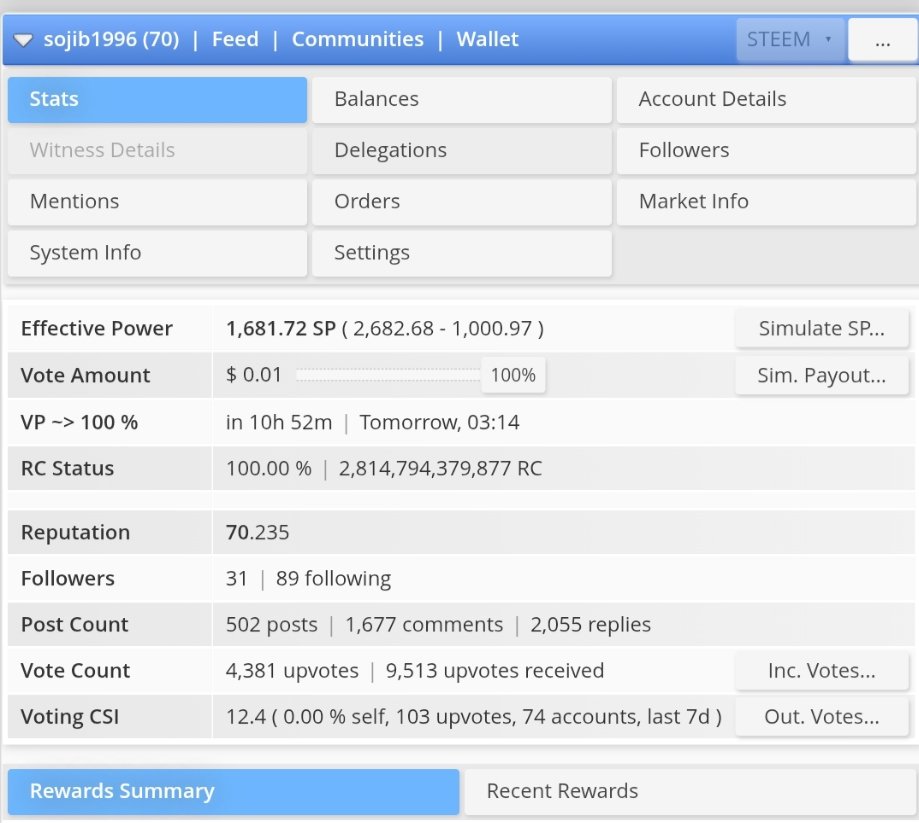
Task: Go to the Feed link
Action: [235, 39]
